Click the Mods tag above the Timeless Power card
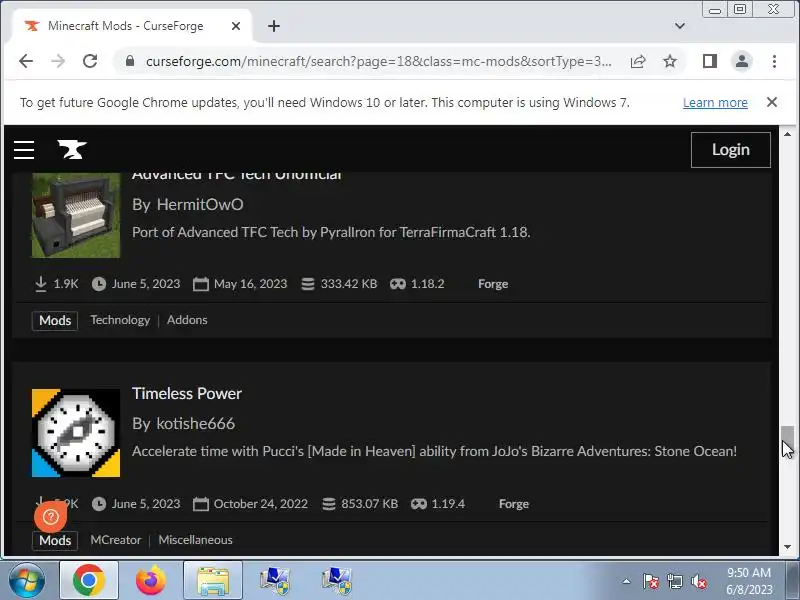 (55, 321)
